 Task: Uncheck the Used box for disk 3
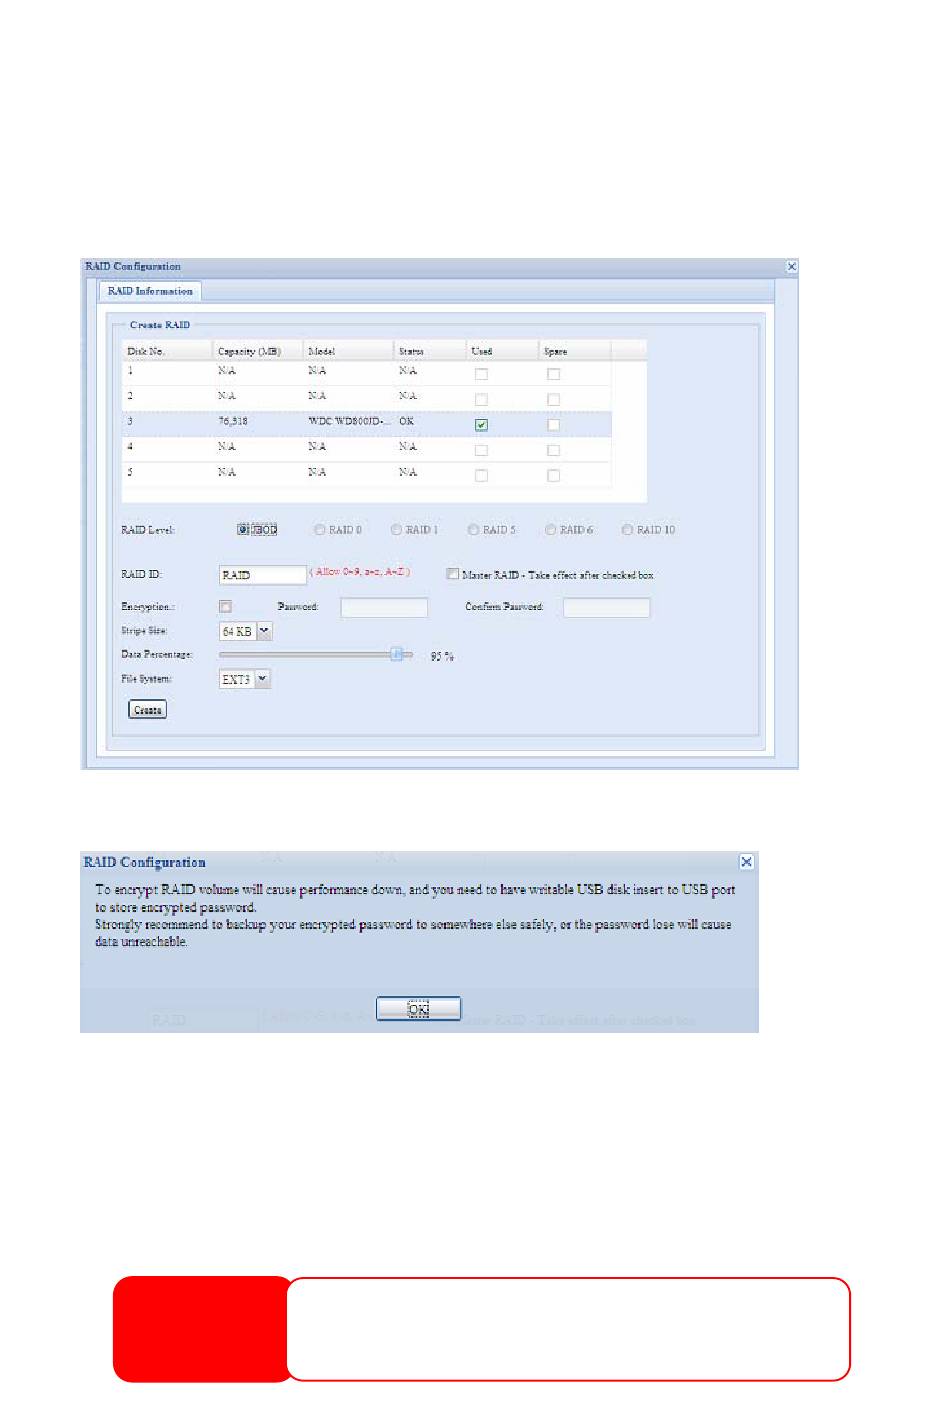tap(481, 425)
